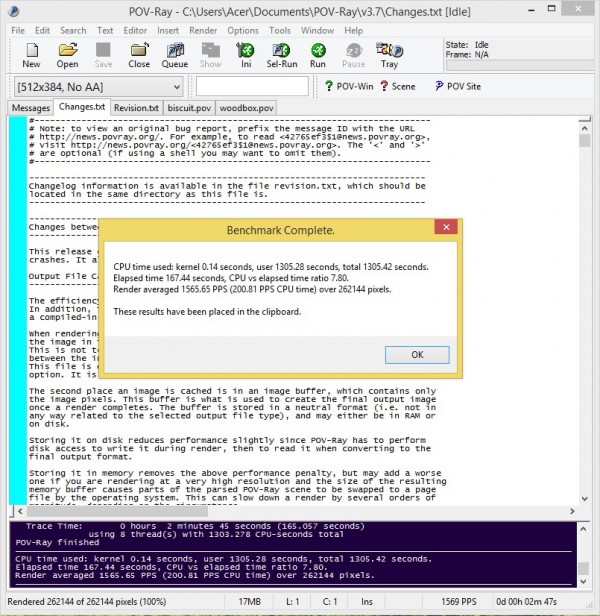Switch to the Messages tab

[31, 108]
